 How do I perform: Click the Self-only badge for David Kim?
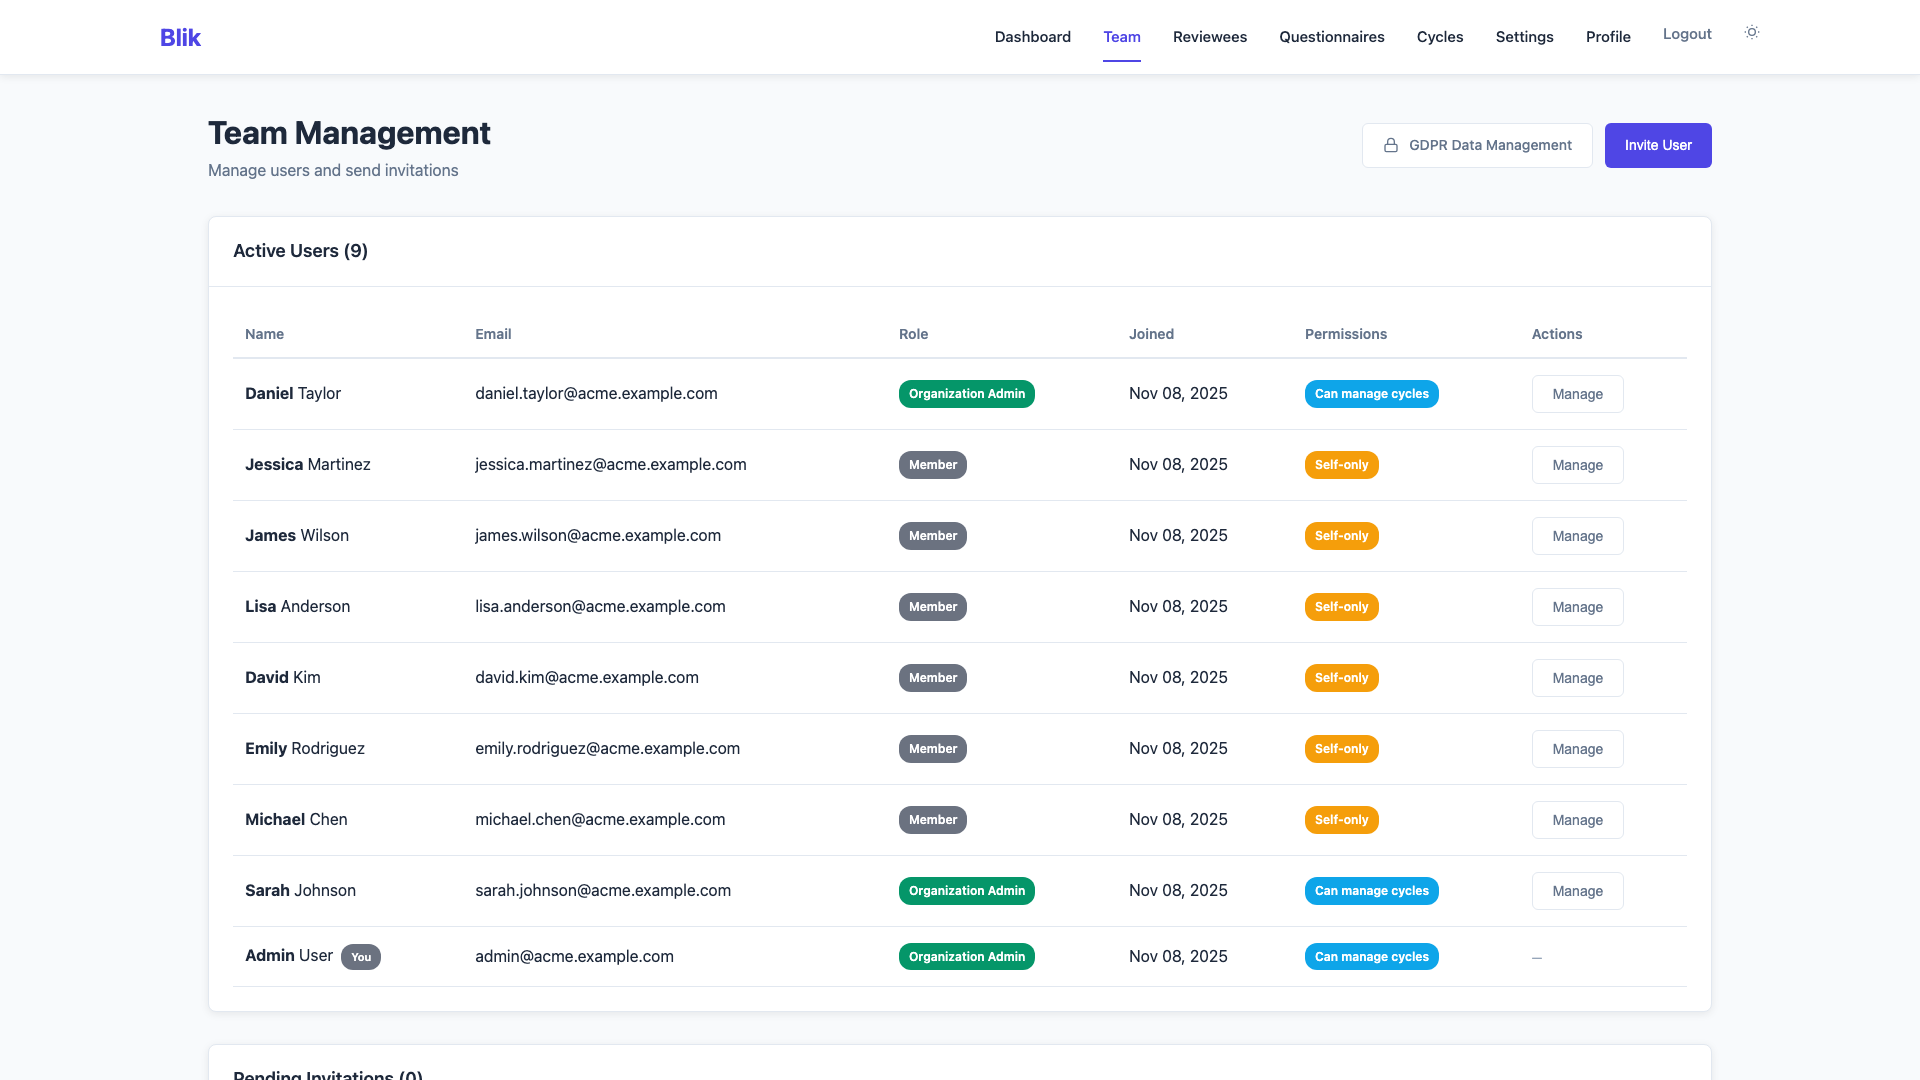[x=1341, y=677]
